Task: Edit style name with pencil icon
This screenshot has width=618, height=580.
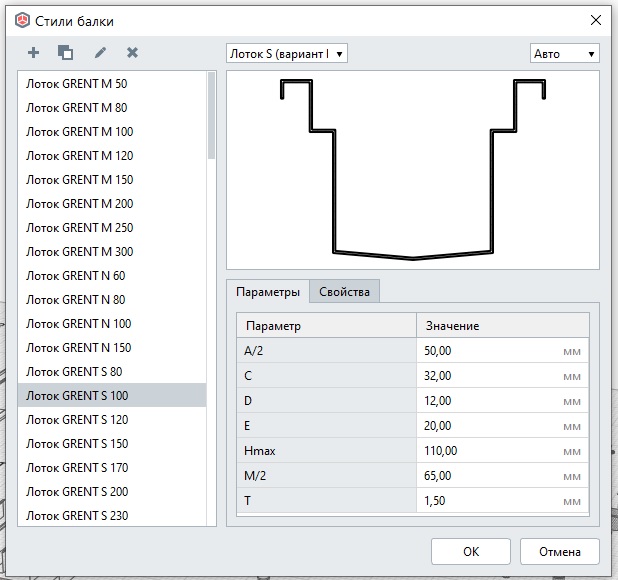Action: [x=100, y=52]
